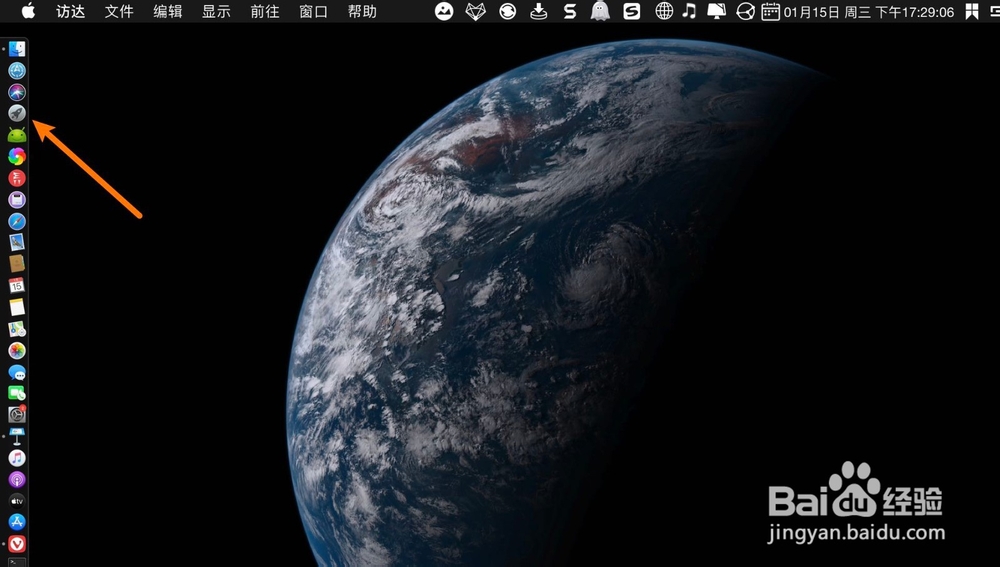1000x567 pixels.
Task: Open the Messages app in Dock
Action: click(x=17, y=372)
